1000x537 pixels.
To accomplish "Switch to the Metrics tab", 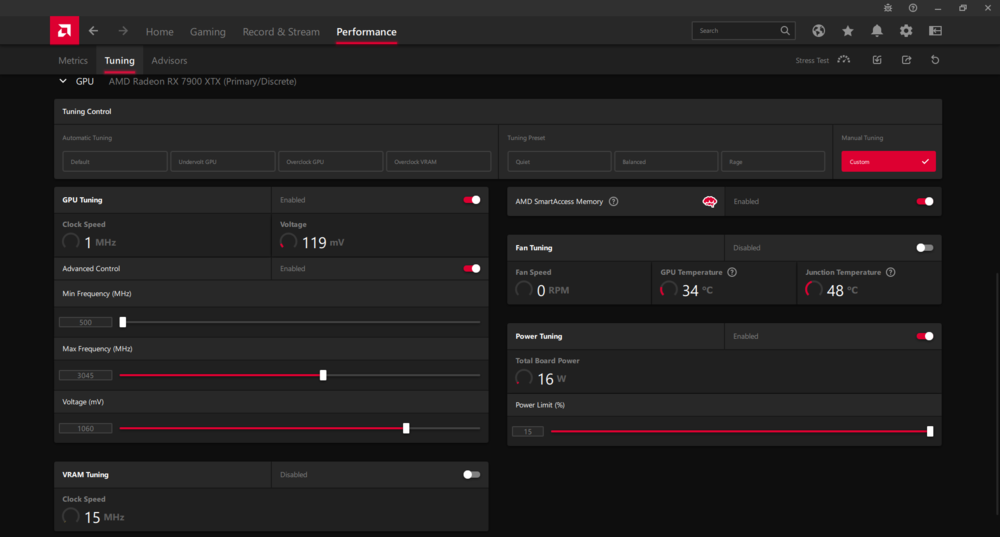I will (x=73, y=60).
